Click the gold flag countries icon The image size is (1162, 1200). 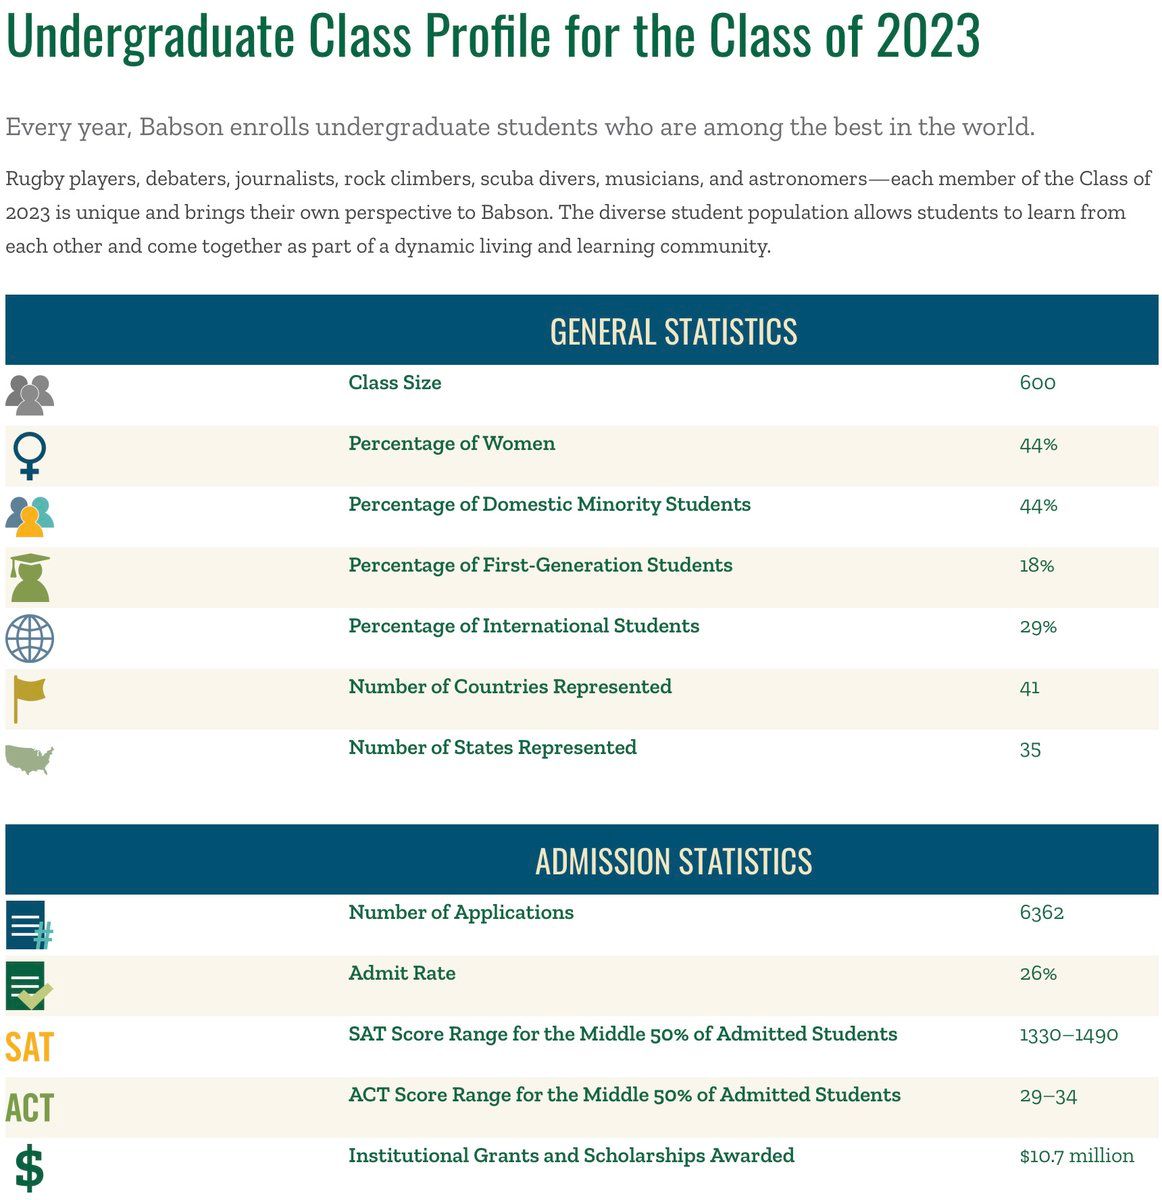tap(29, 698)
